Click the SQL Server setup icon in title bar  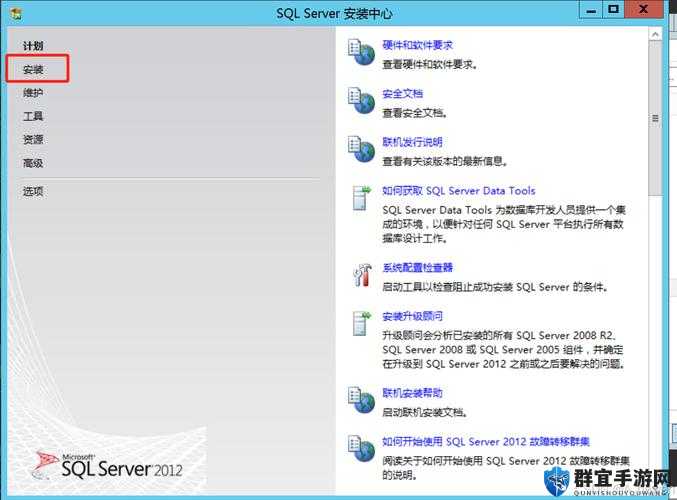pyautogui.click(x=16, y=13)
